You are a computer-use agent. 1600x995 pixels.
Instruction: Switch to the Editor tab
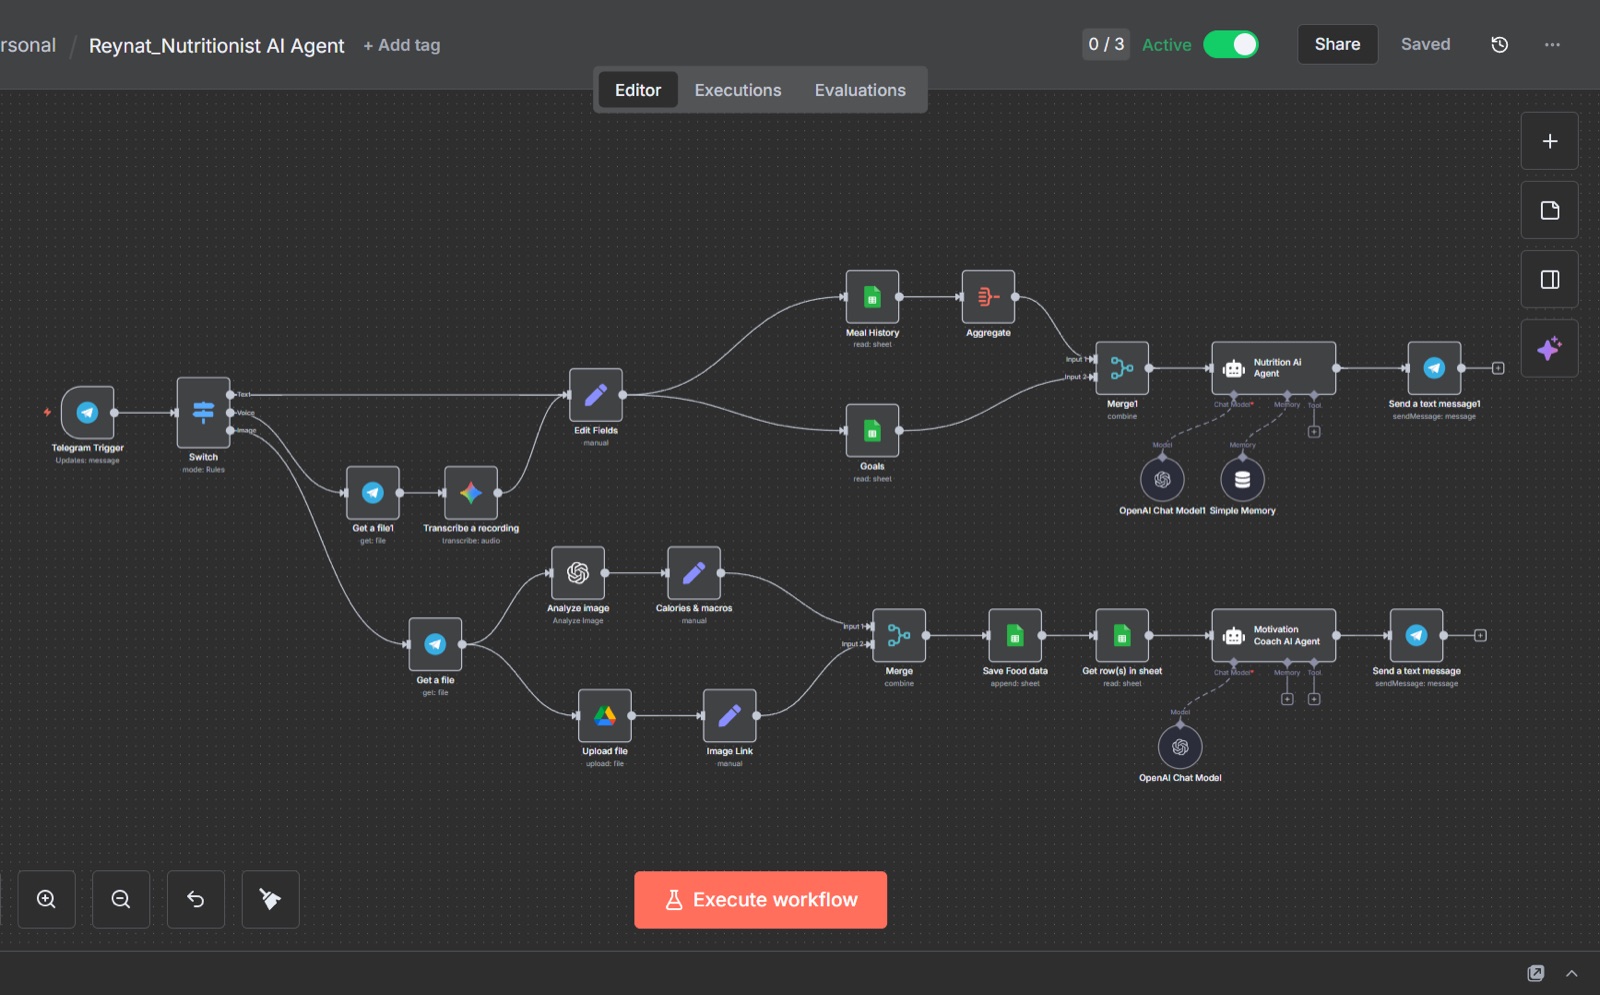tap(638, 90)
